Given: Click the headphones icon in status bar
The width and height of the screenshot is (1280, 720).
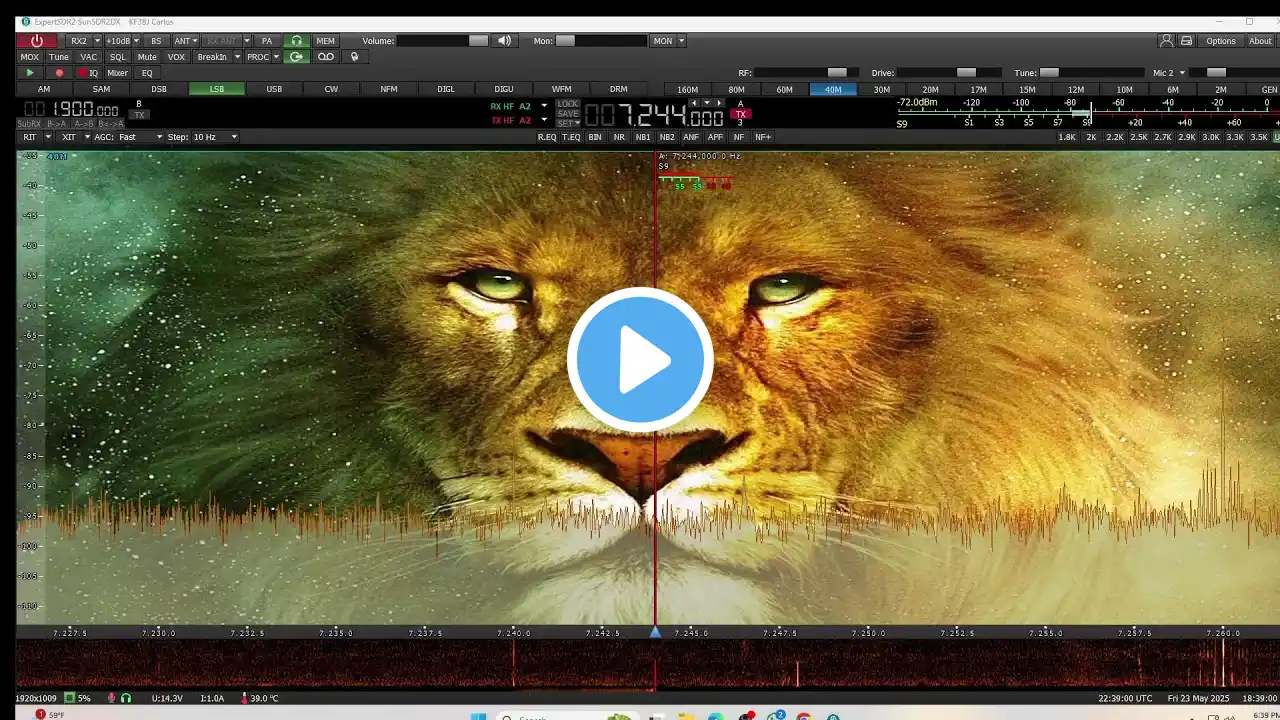Looking at the screenshot, I should click(x=126, y=698).
